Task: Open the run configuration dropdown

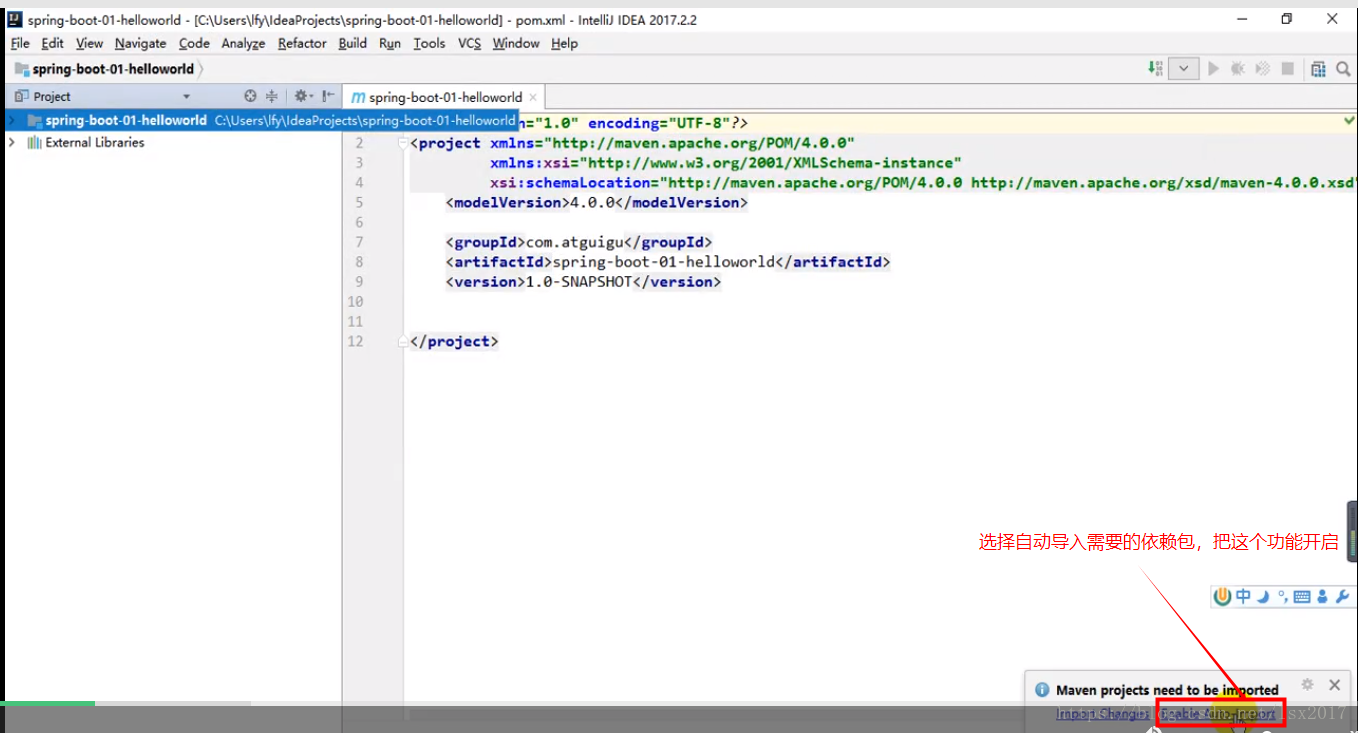Action: click(1184, 69)
